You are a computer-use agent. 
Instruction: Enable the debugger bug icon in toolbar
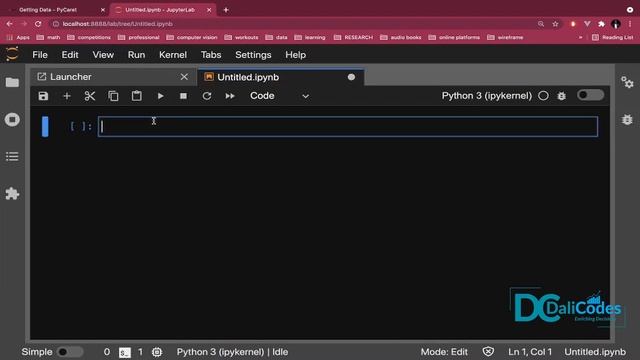tap(562, 96)
